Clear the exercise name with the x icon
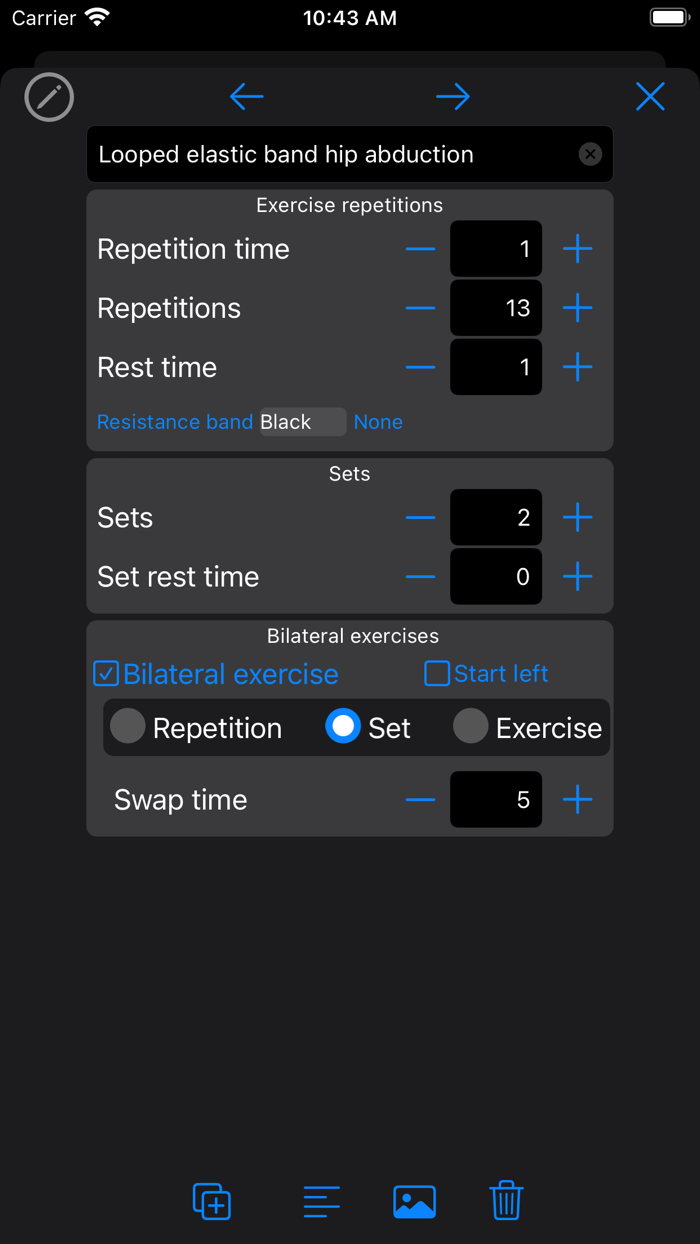 click(590, 154)
